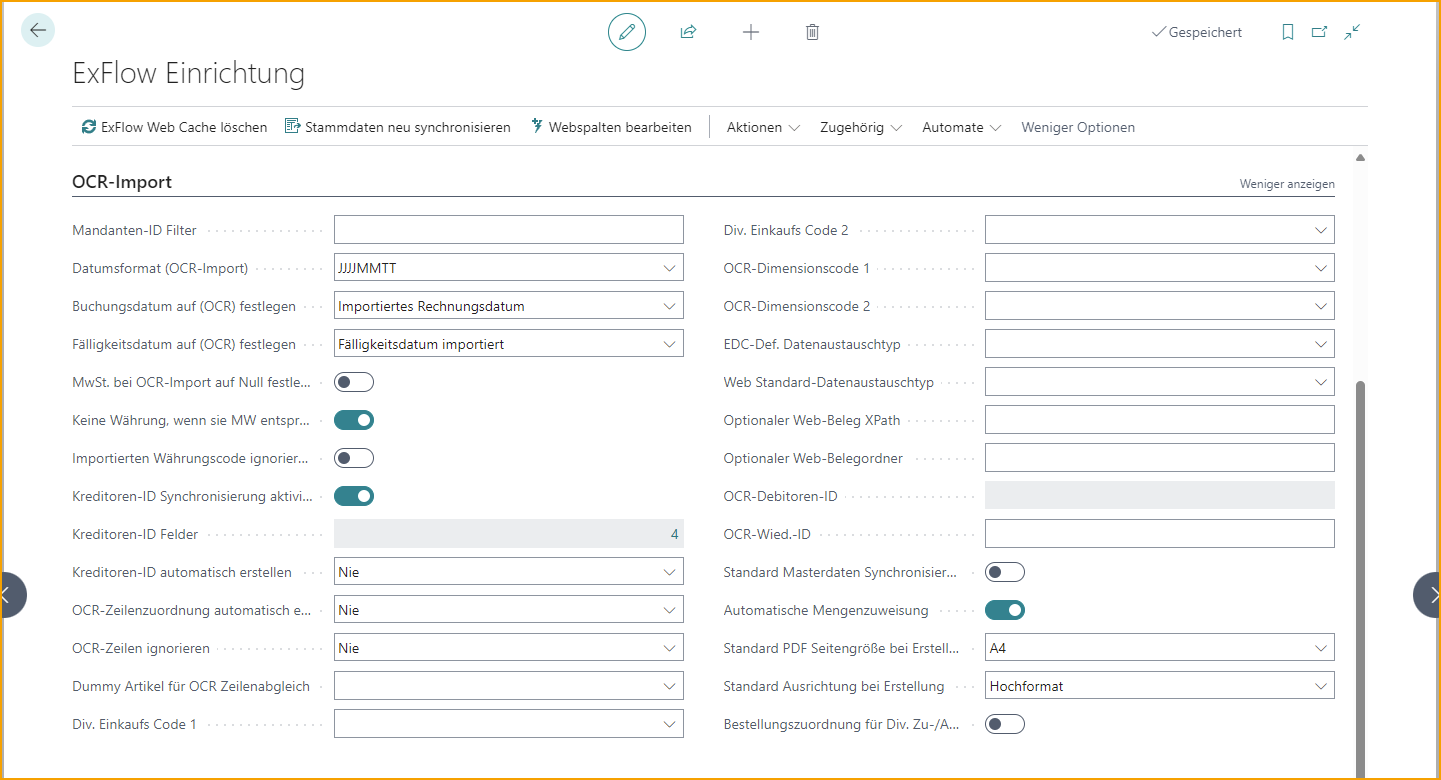The height and width of the screenshot is (780, 1441).
Task: Click the scrollbar up arrow
Action: (1360, 157)
